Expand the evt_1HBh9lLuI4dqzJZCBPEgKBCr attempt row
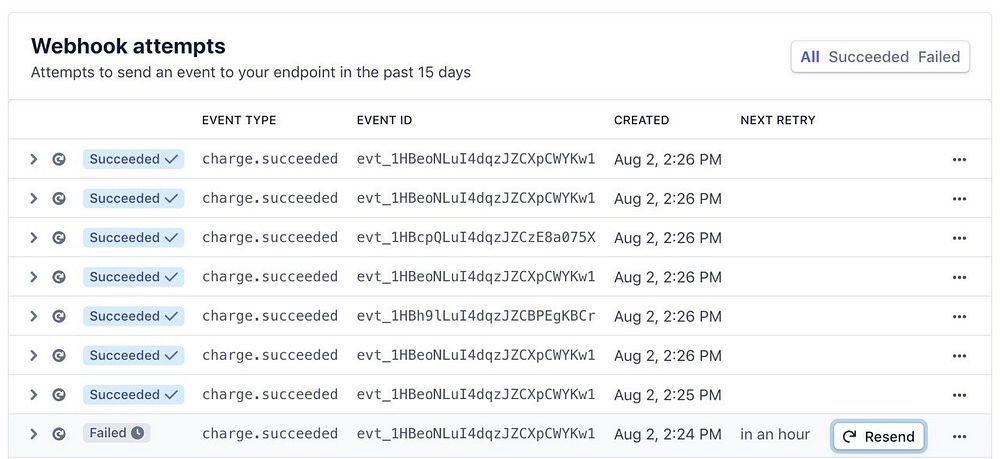 click(33, 316)
